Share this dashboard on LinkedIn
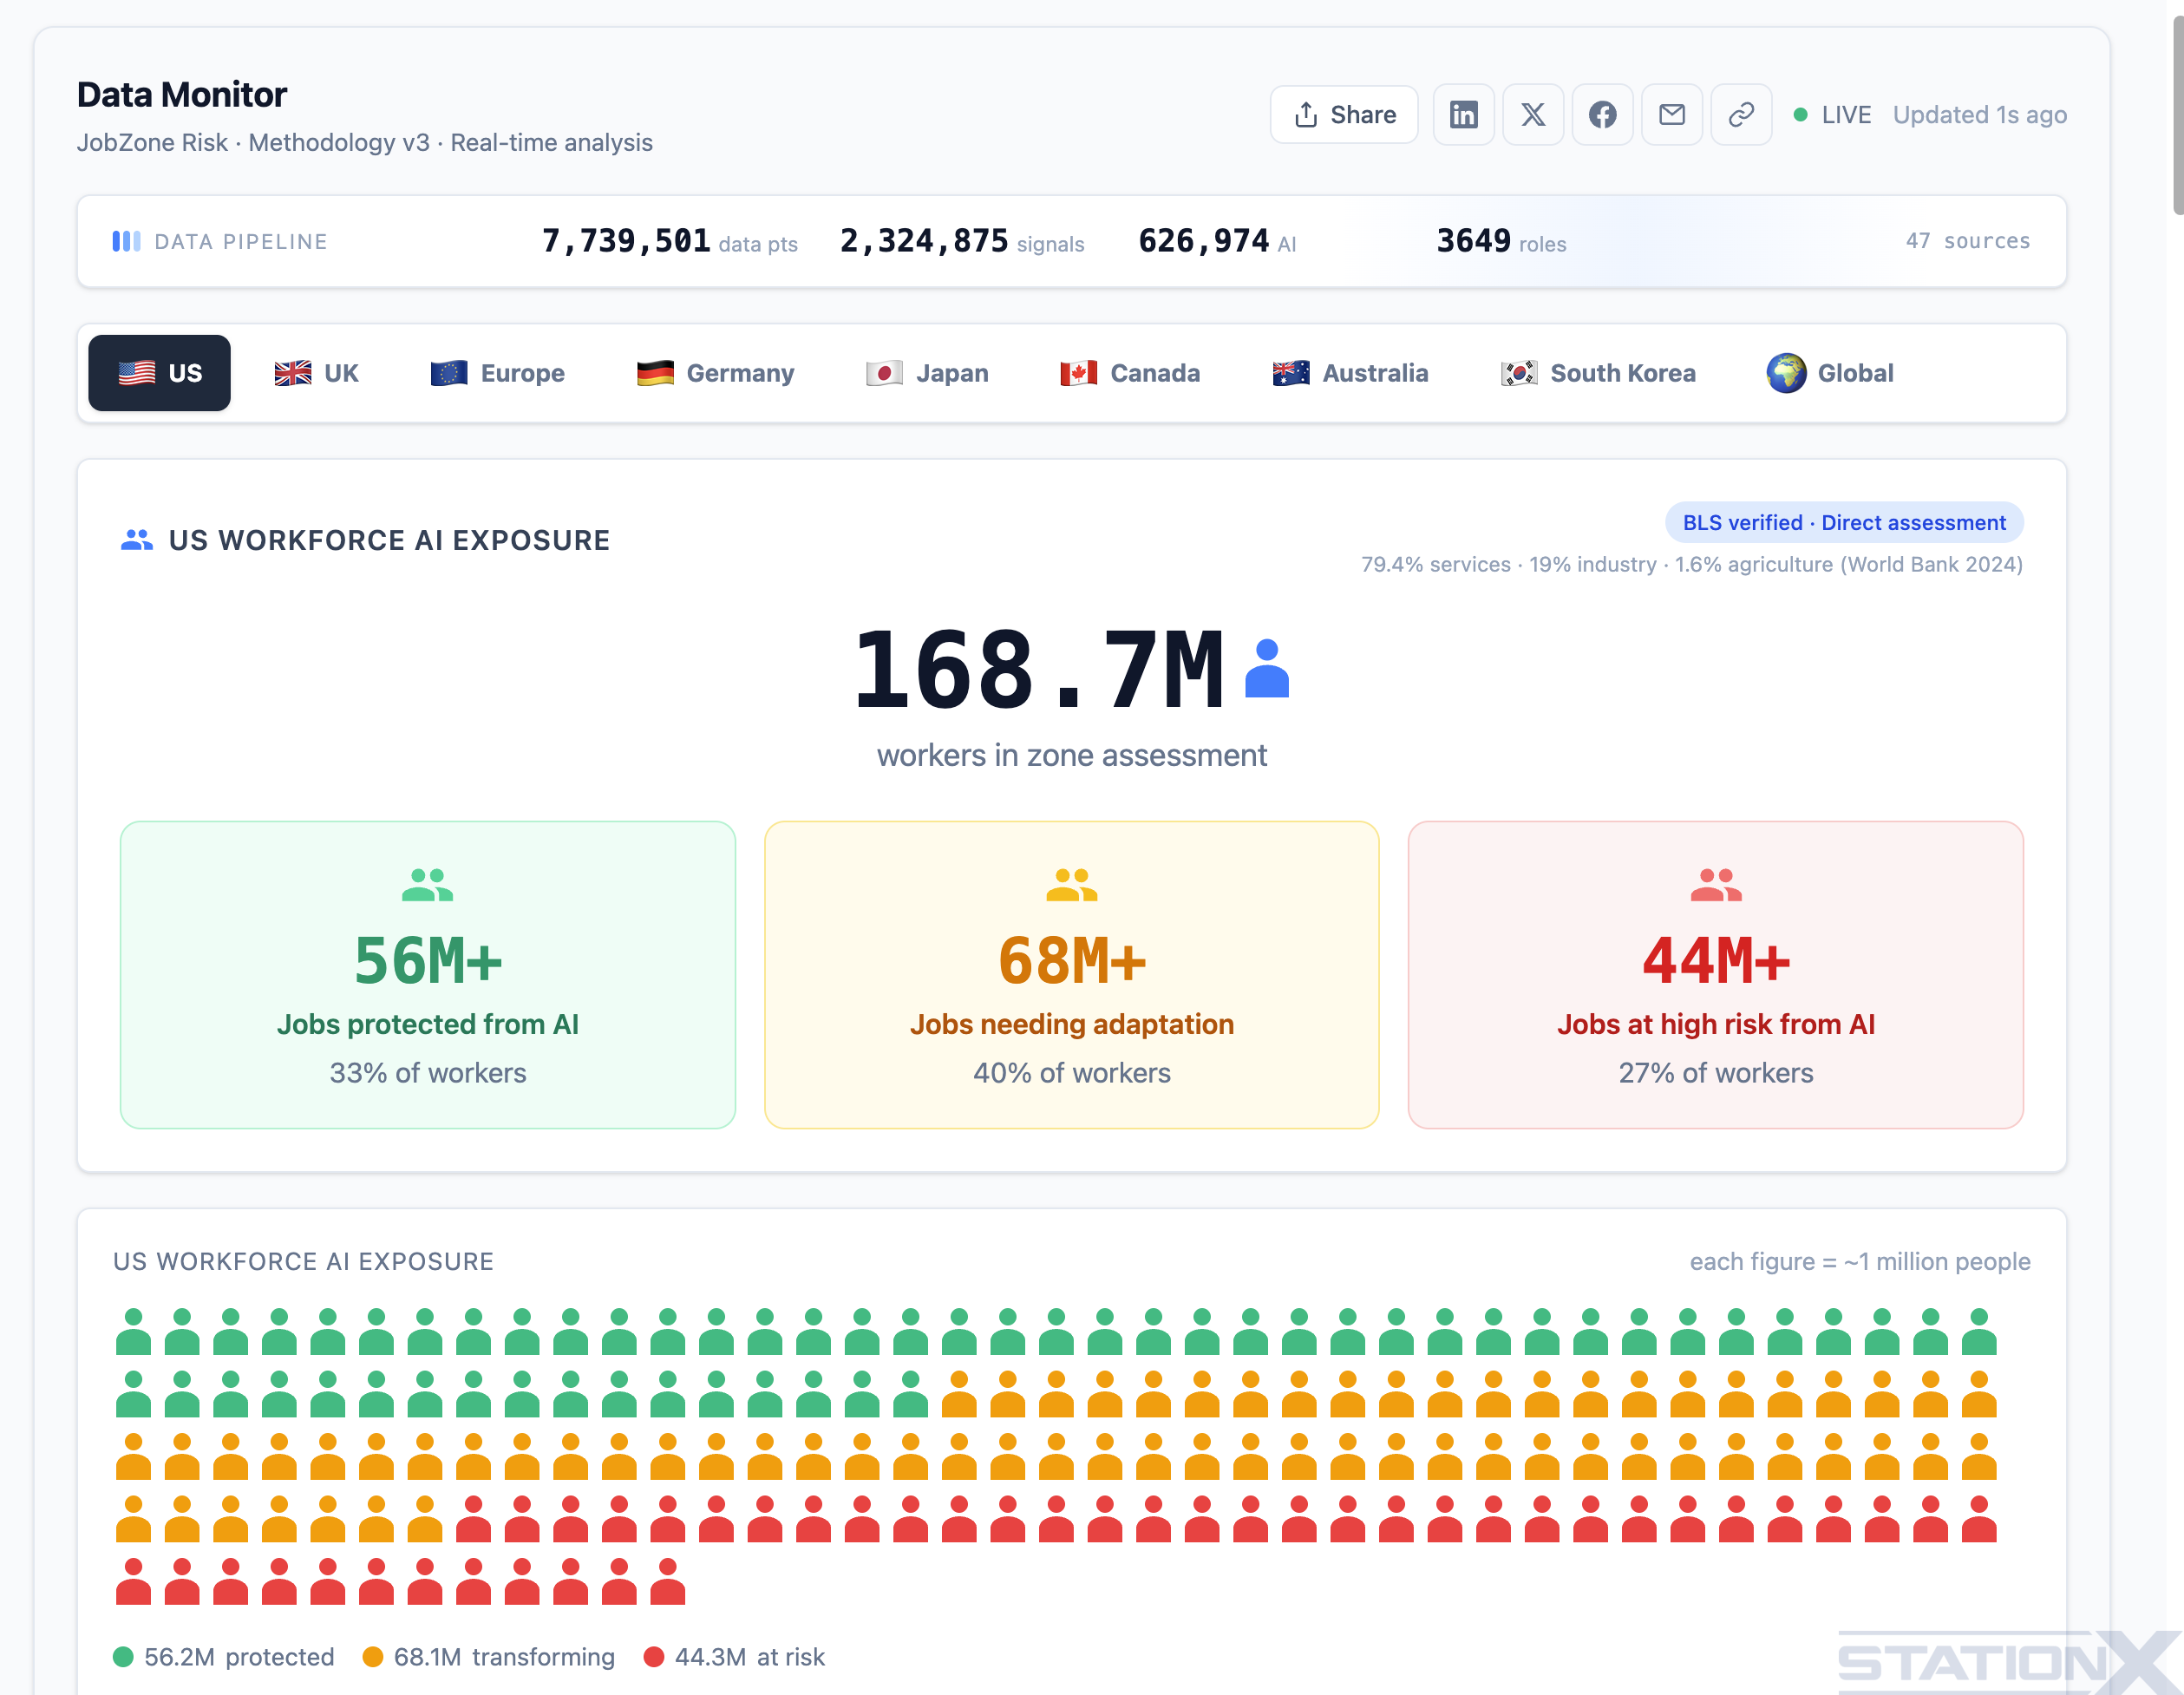Image resolution: width=2184 pixels, height=1695 pixels. coord(1463,114)
